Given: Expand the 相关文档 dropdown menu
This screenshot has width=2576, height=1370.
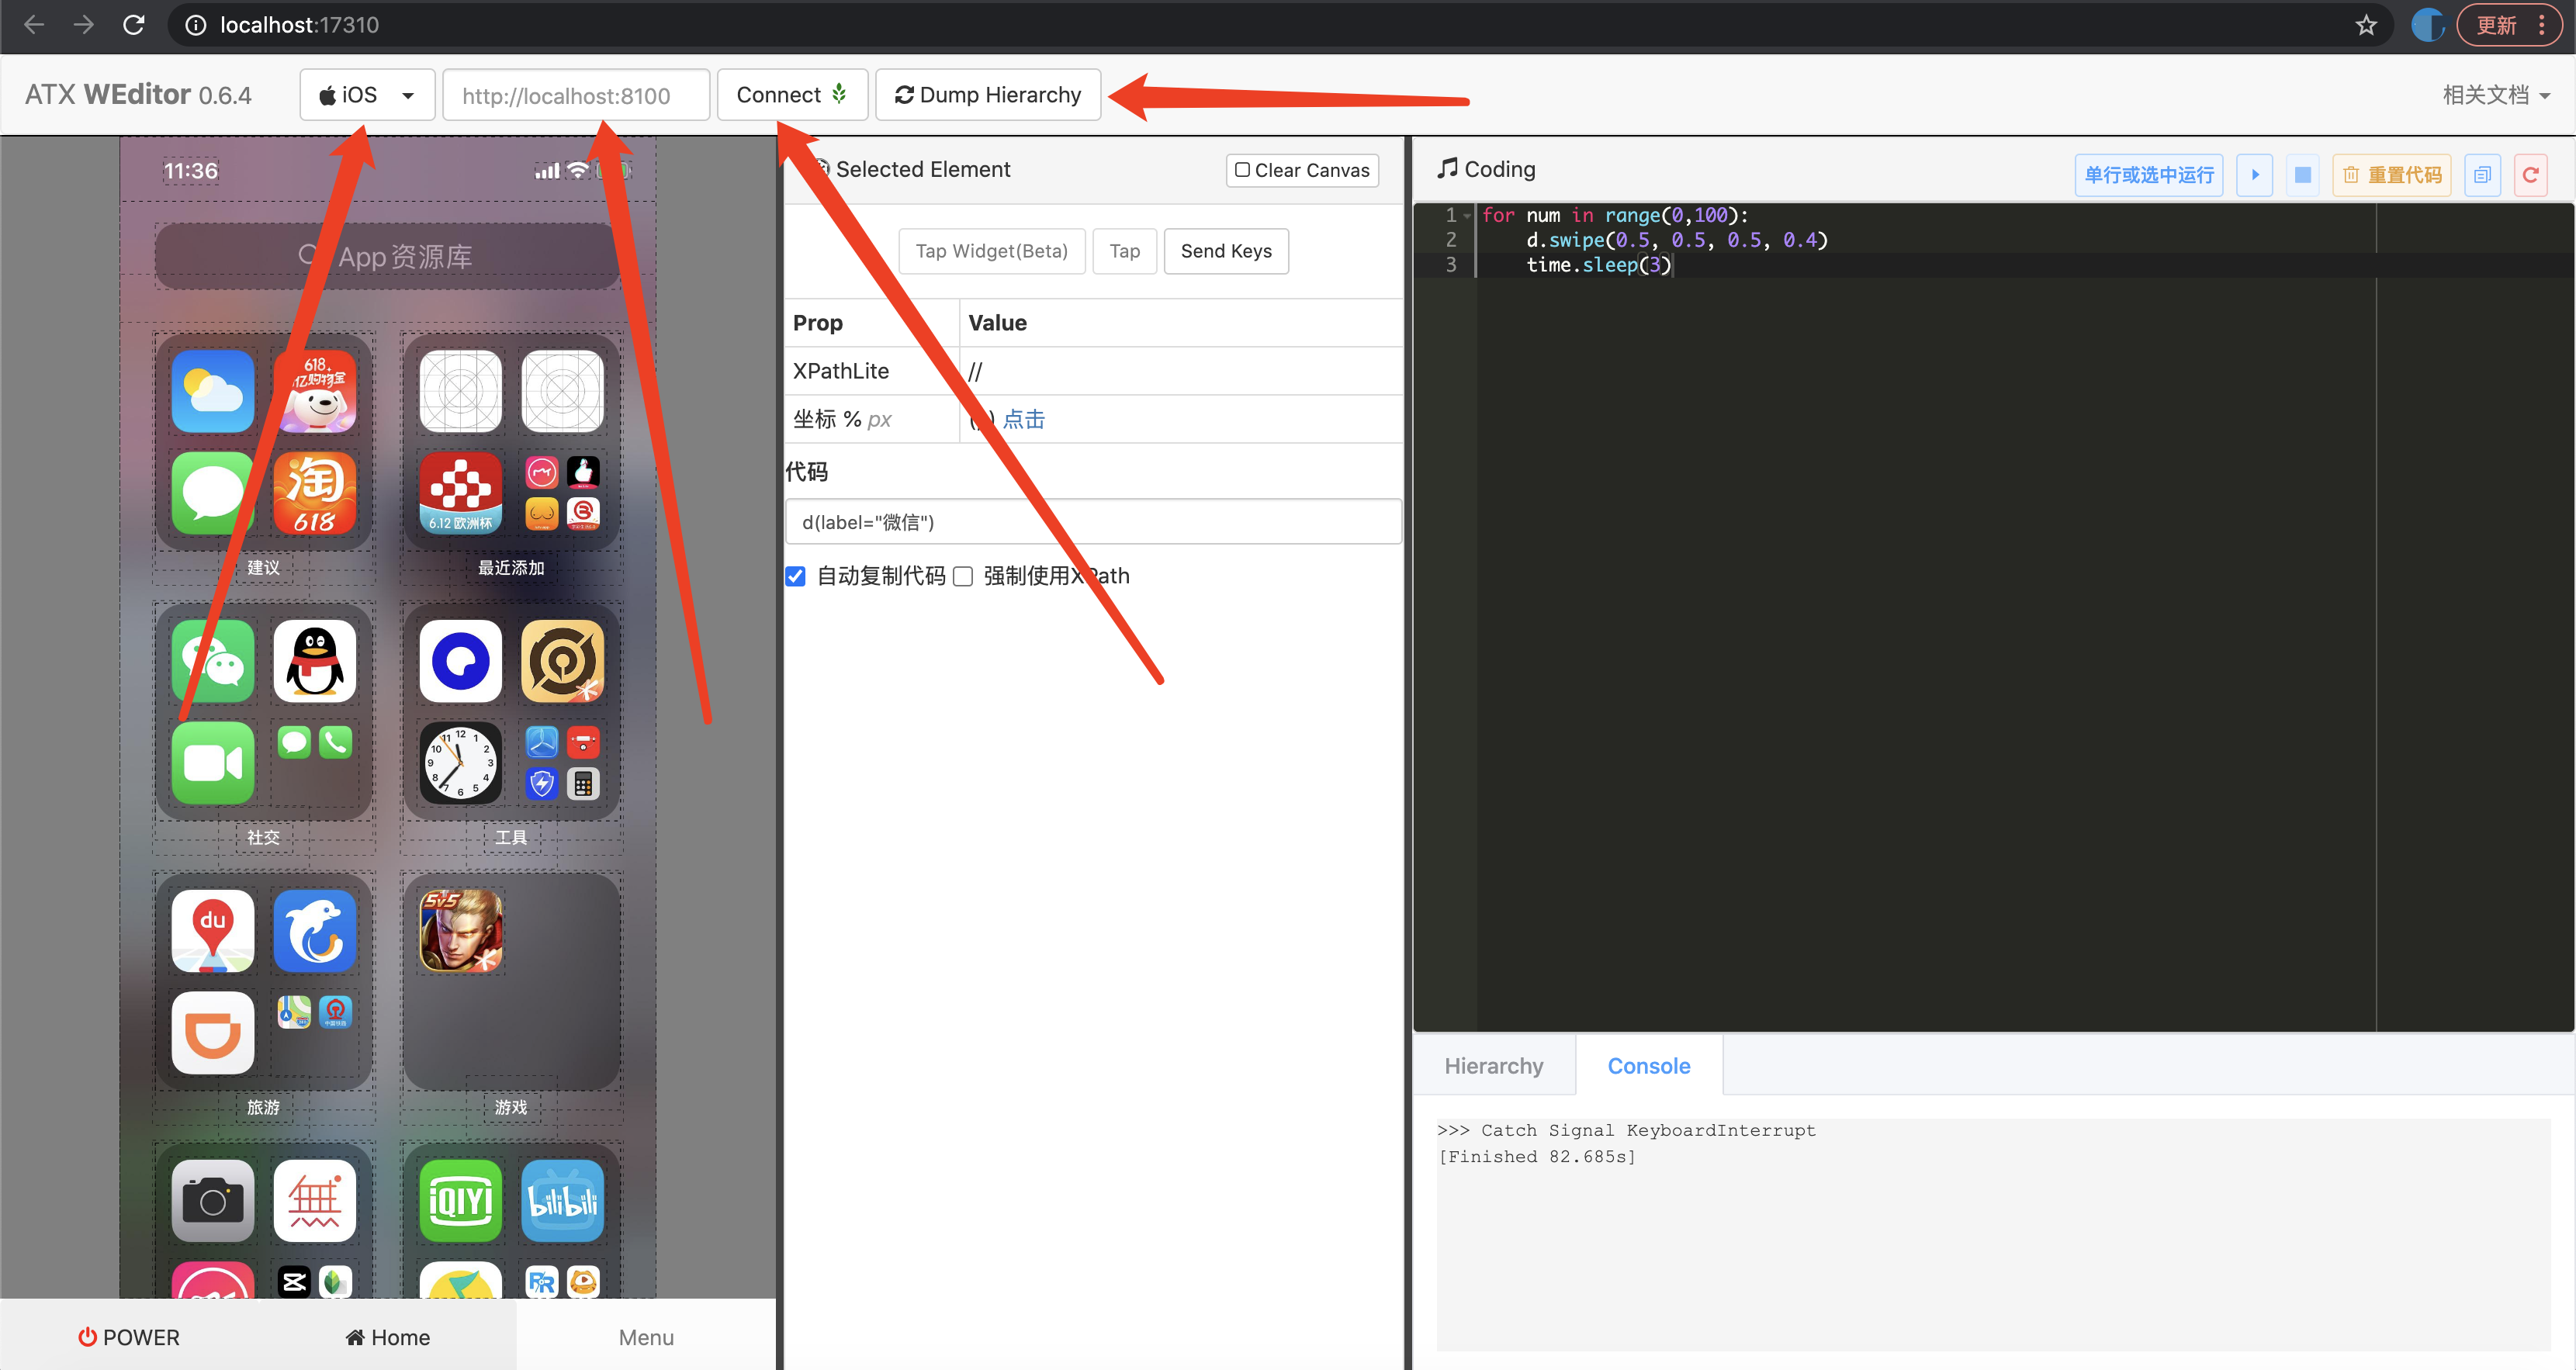Looking at the screenshot, I should coord(2495,95).
